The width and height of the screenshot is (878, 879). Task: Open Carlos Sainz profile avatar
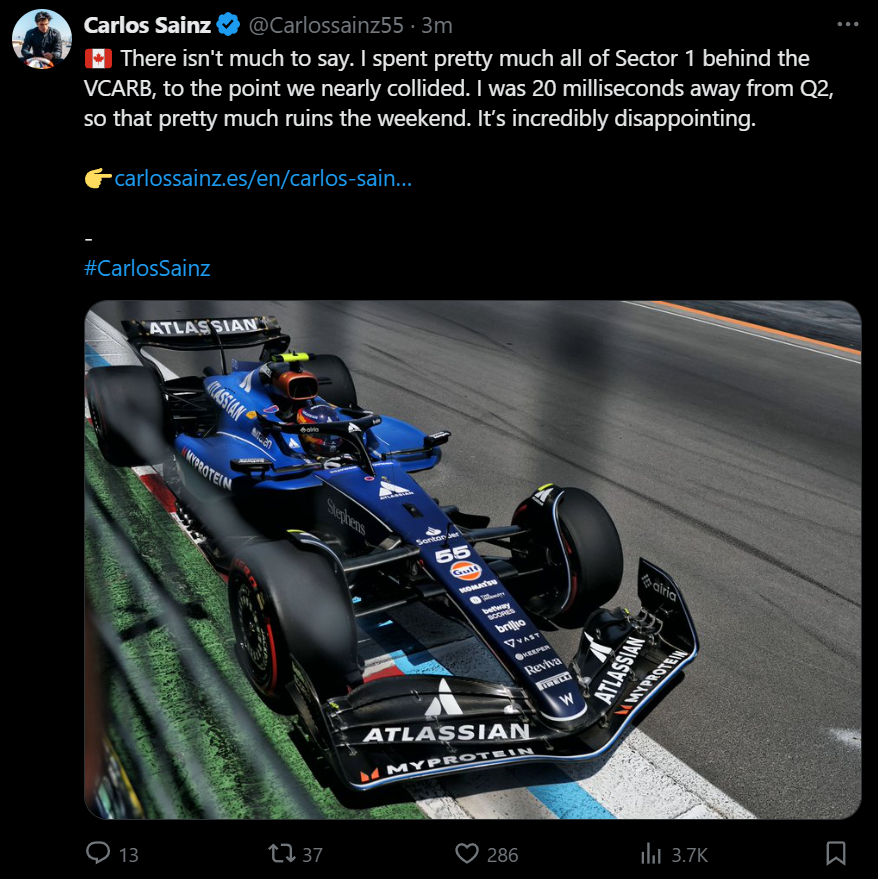(x=42, y=39)
